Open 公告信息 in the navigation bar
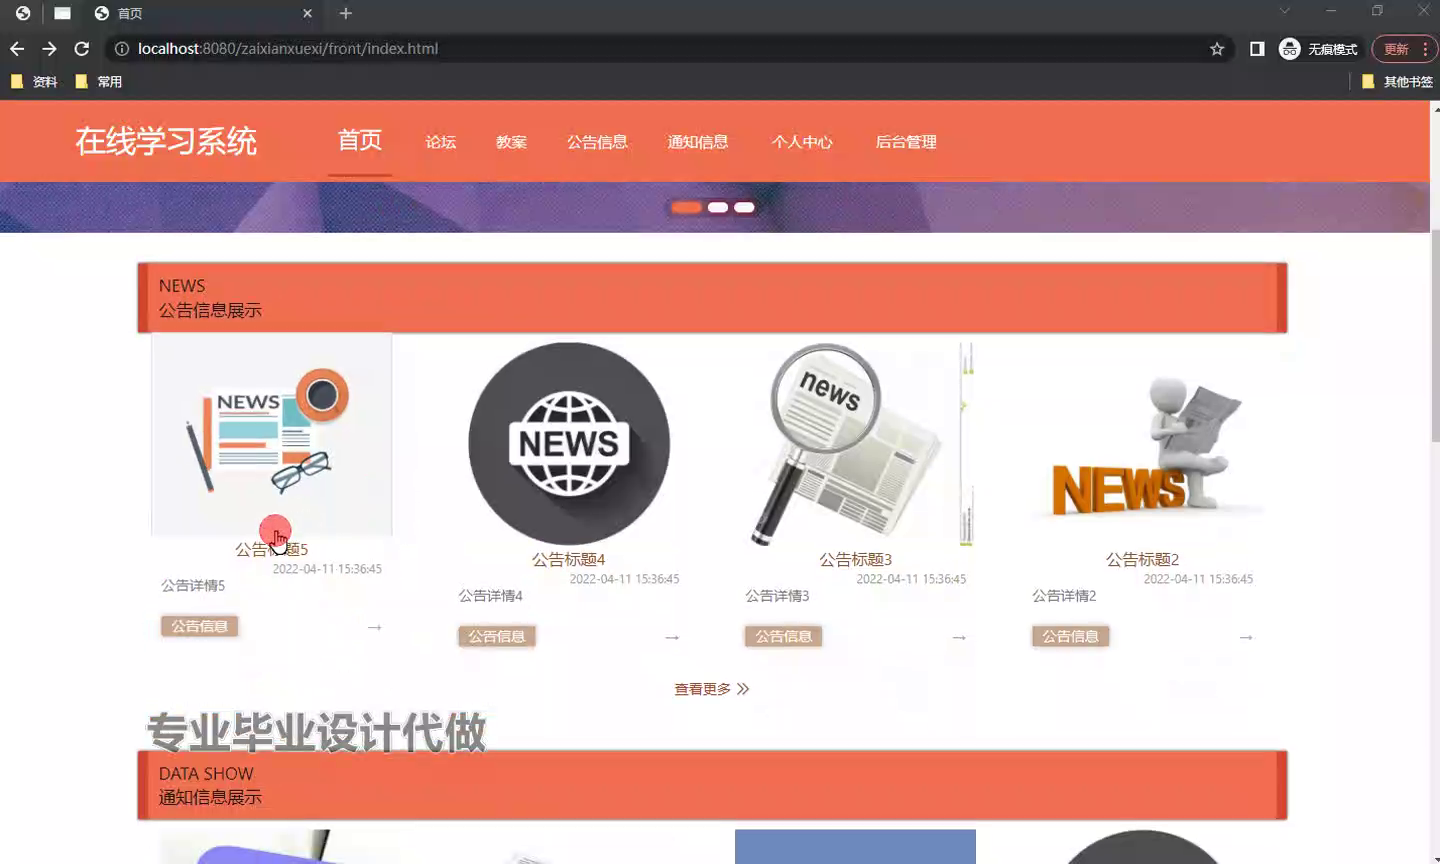Screen dimensions: 1440x864 tap(597, 142)
